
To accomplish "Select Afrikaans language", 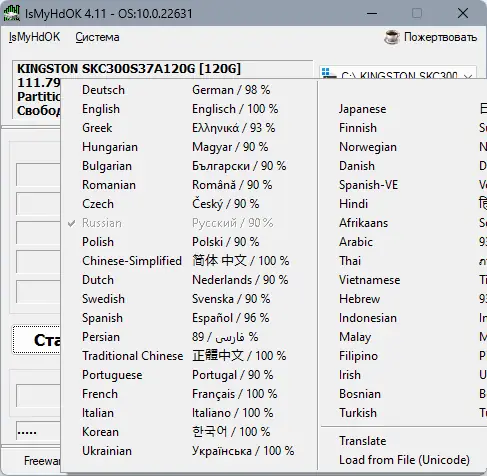I will pyautogui.click(x=403, y=223).
